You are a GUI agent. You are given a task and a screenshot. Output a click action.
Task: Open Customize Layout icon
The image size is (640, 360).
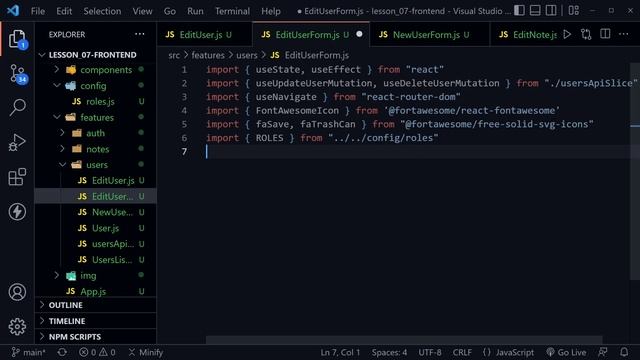[x=573, y=11]
